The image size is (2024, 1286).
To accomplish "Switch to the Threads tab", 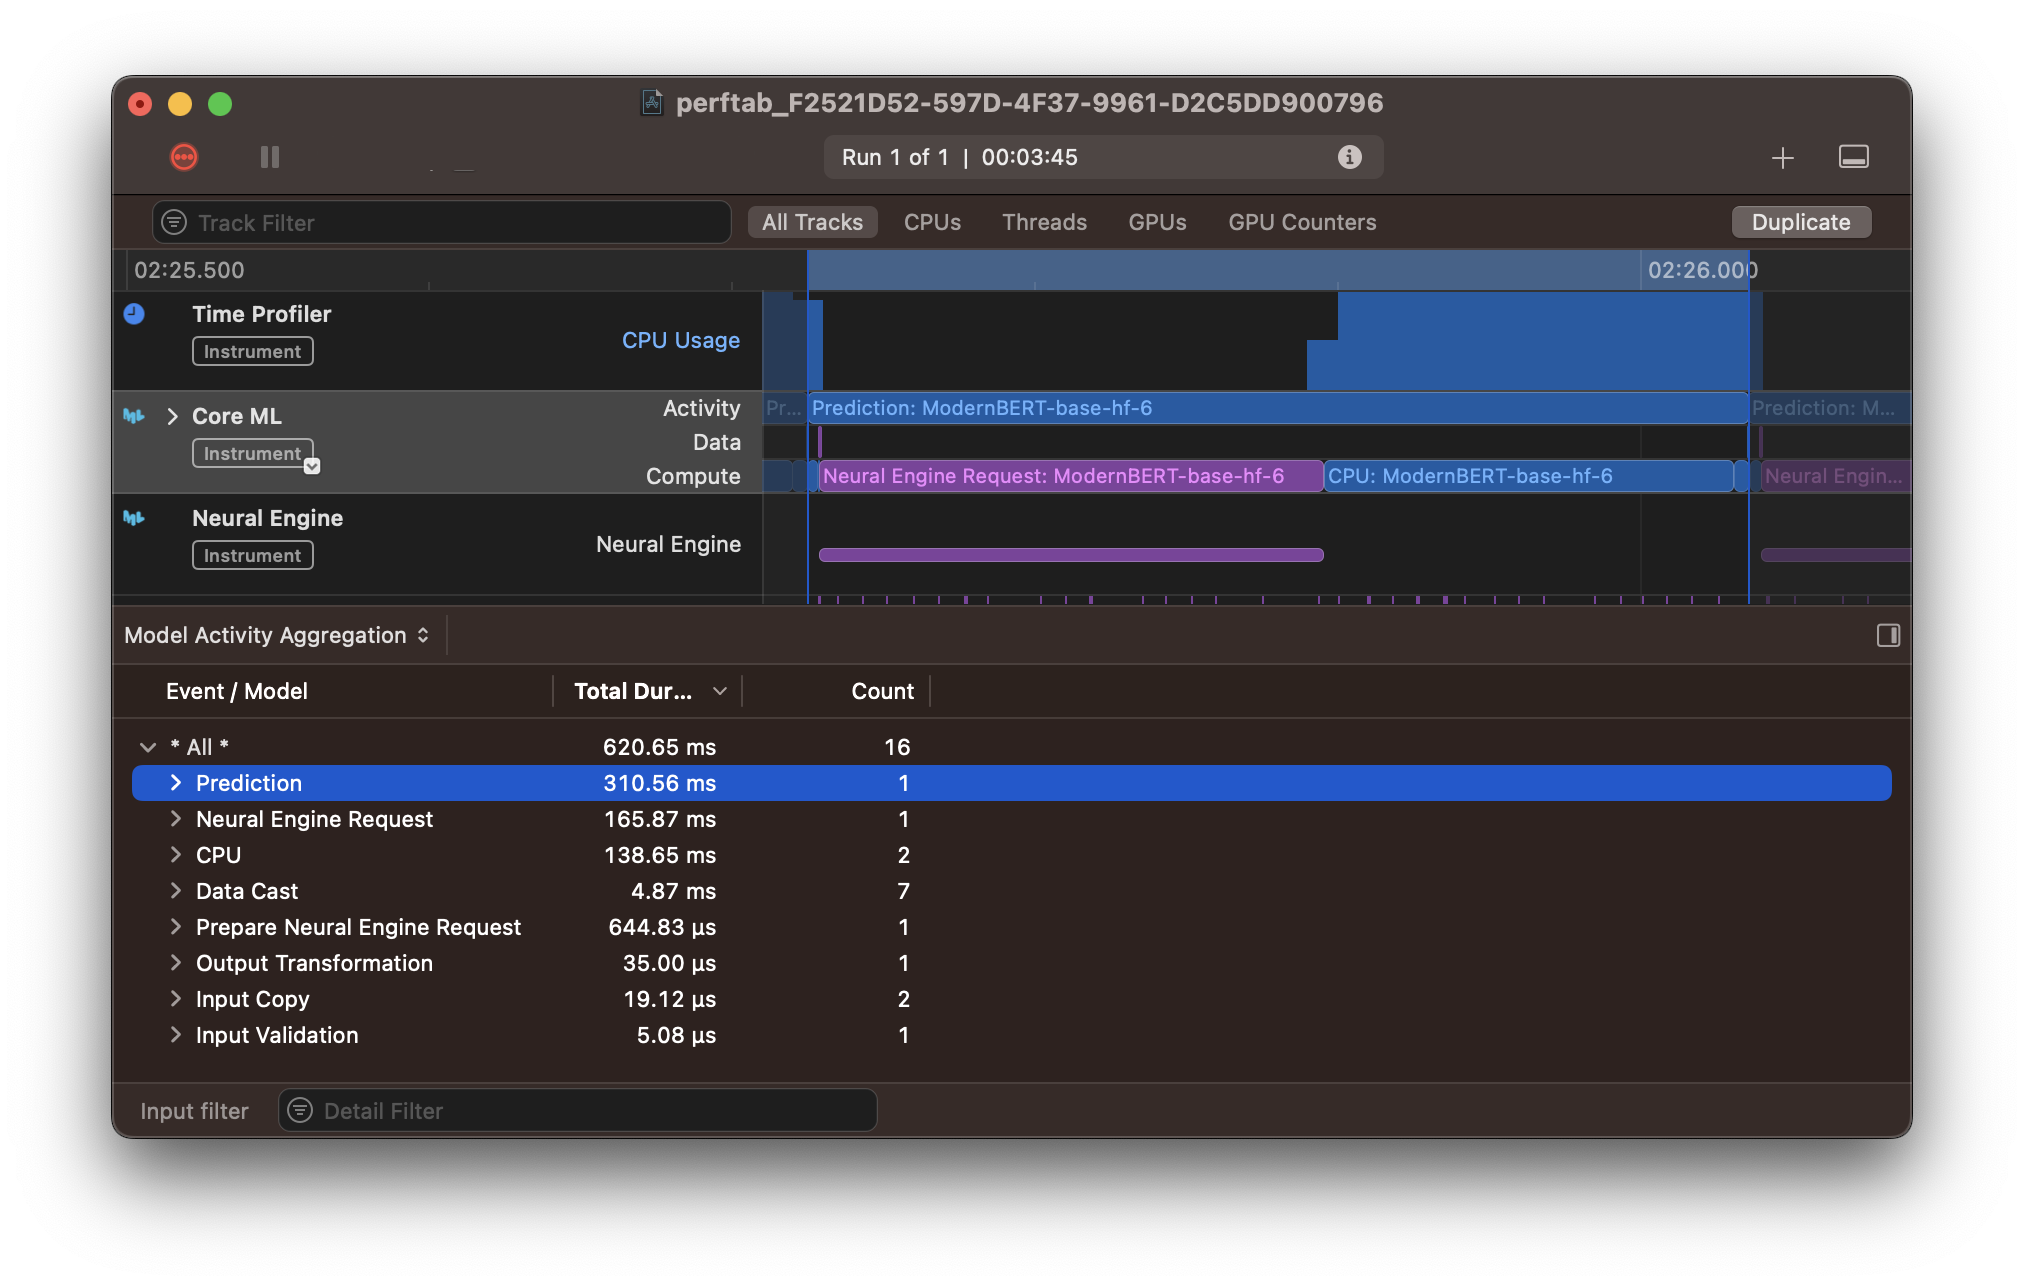I will click(x=1044, y=222).
